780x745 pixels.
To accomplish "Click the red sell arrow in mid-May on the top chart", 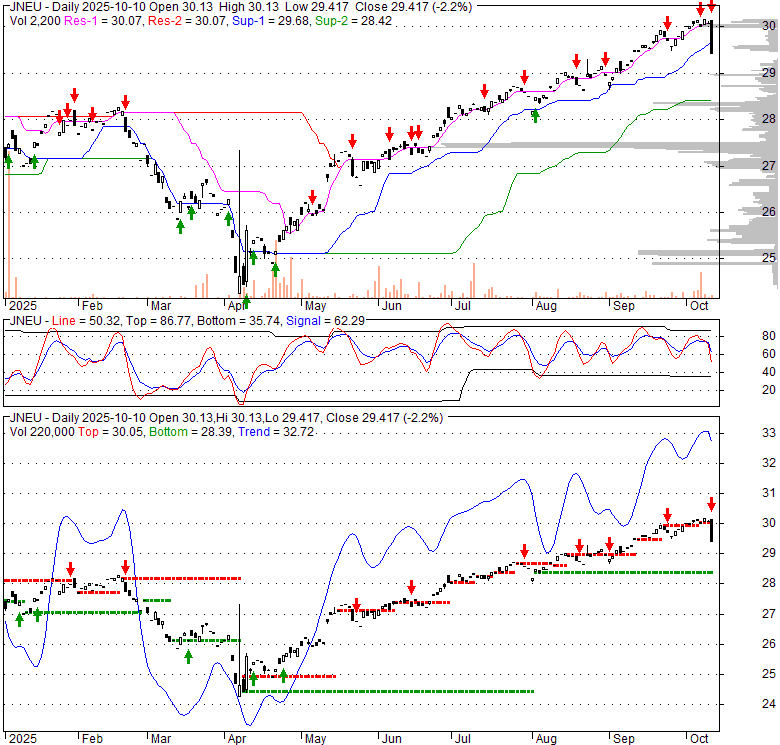I will coord(352,141).
